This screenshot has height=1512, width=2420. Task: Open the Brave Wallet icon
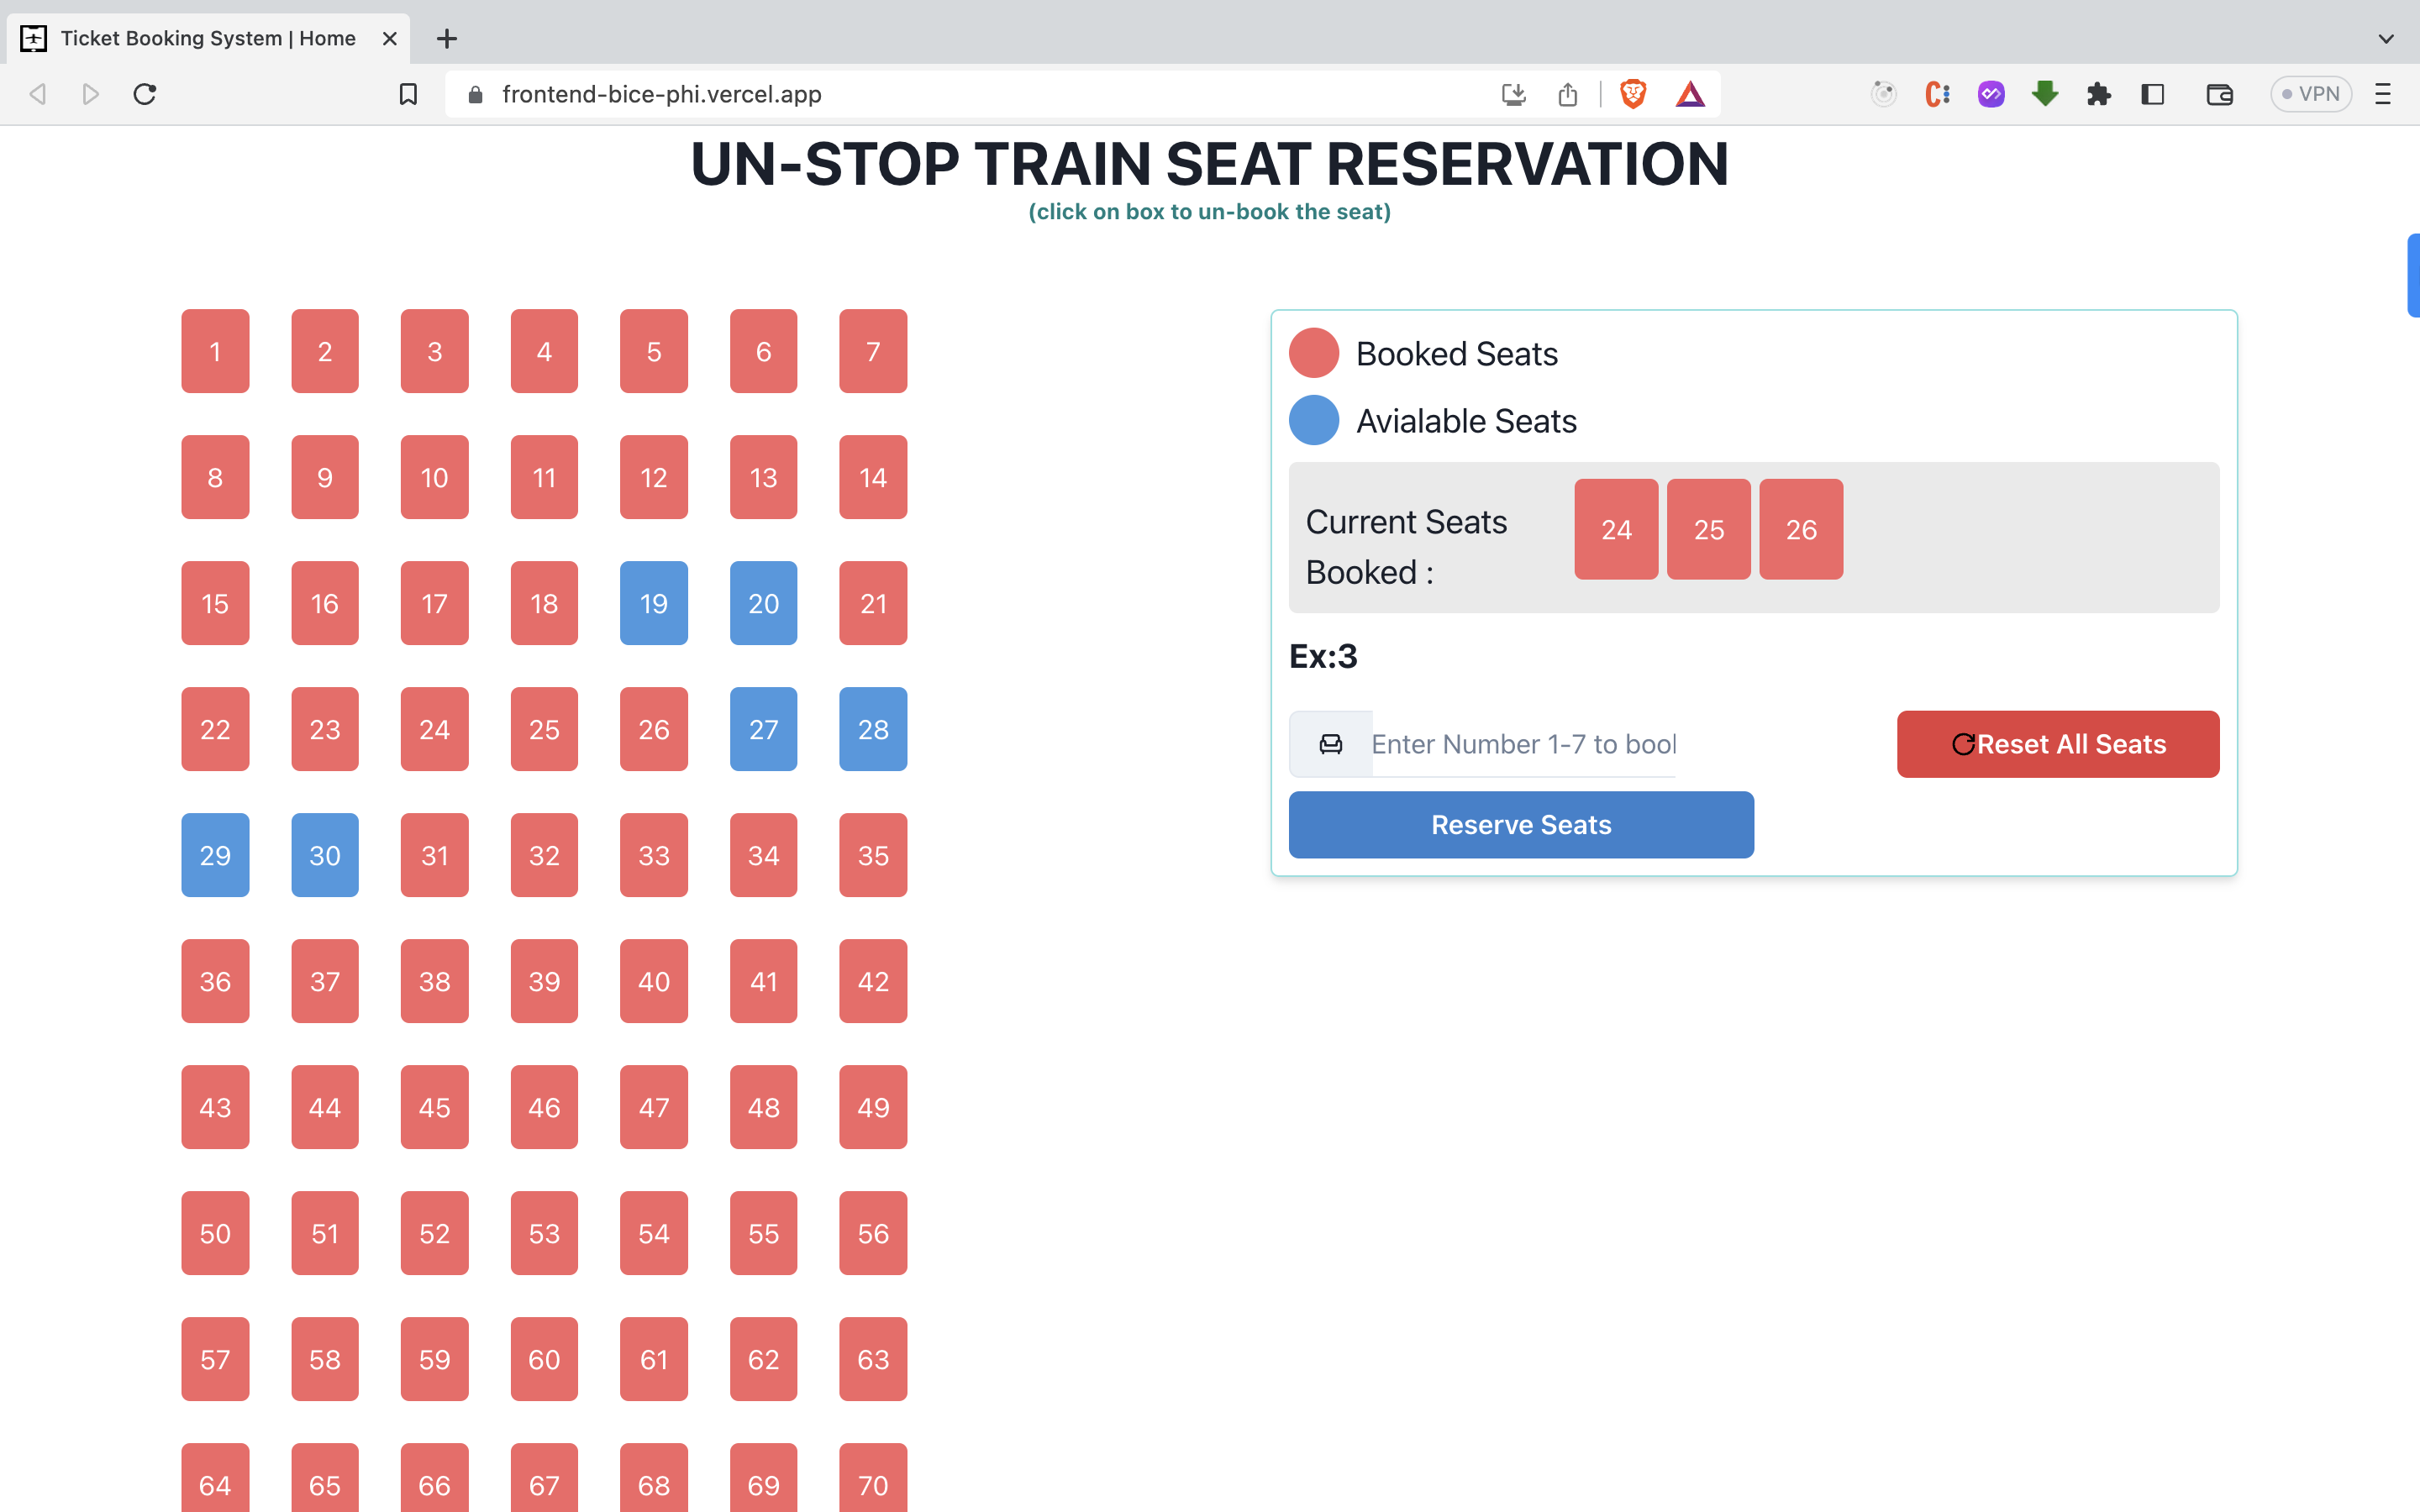coord(2219,93)
